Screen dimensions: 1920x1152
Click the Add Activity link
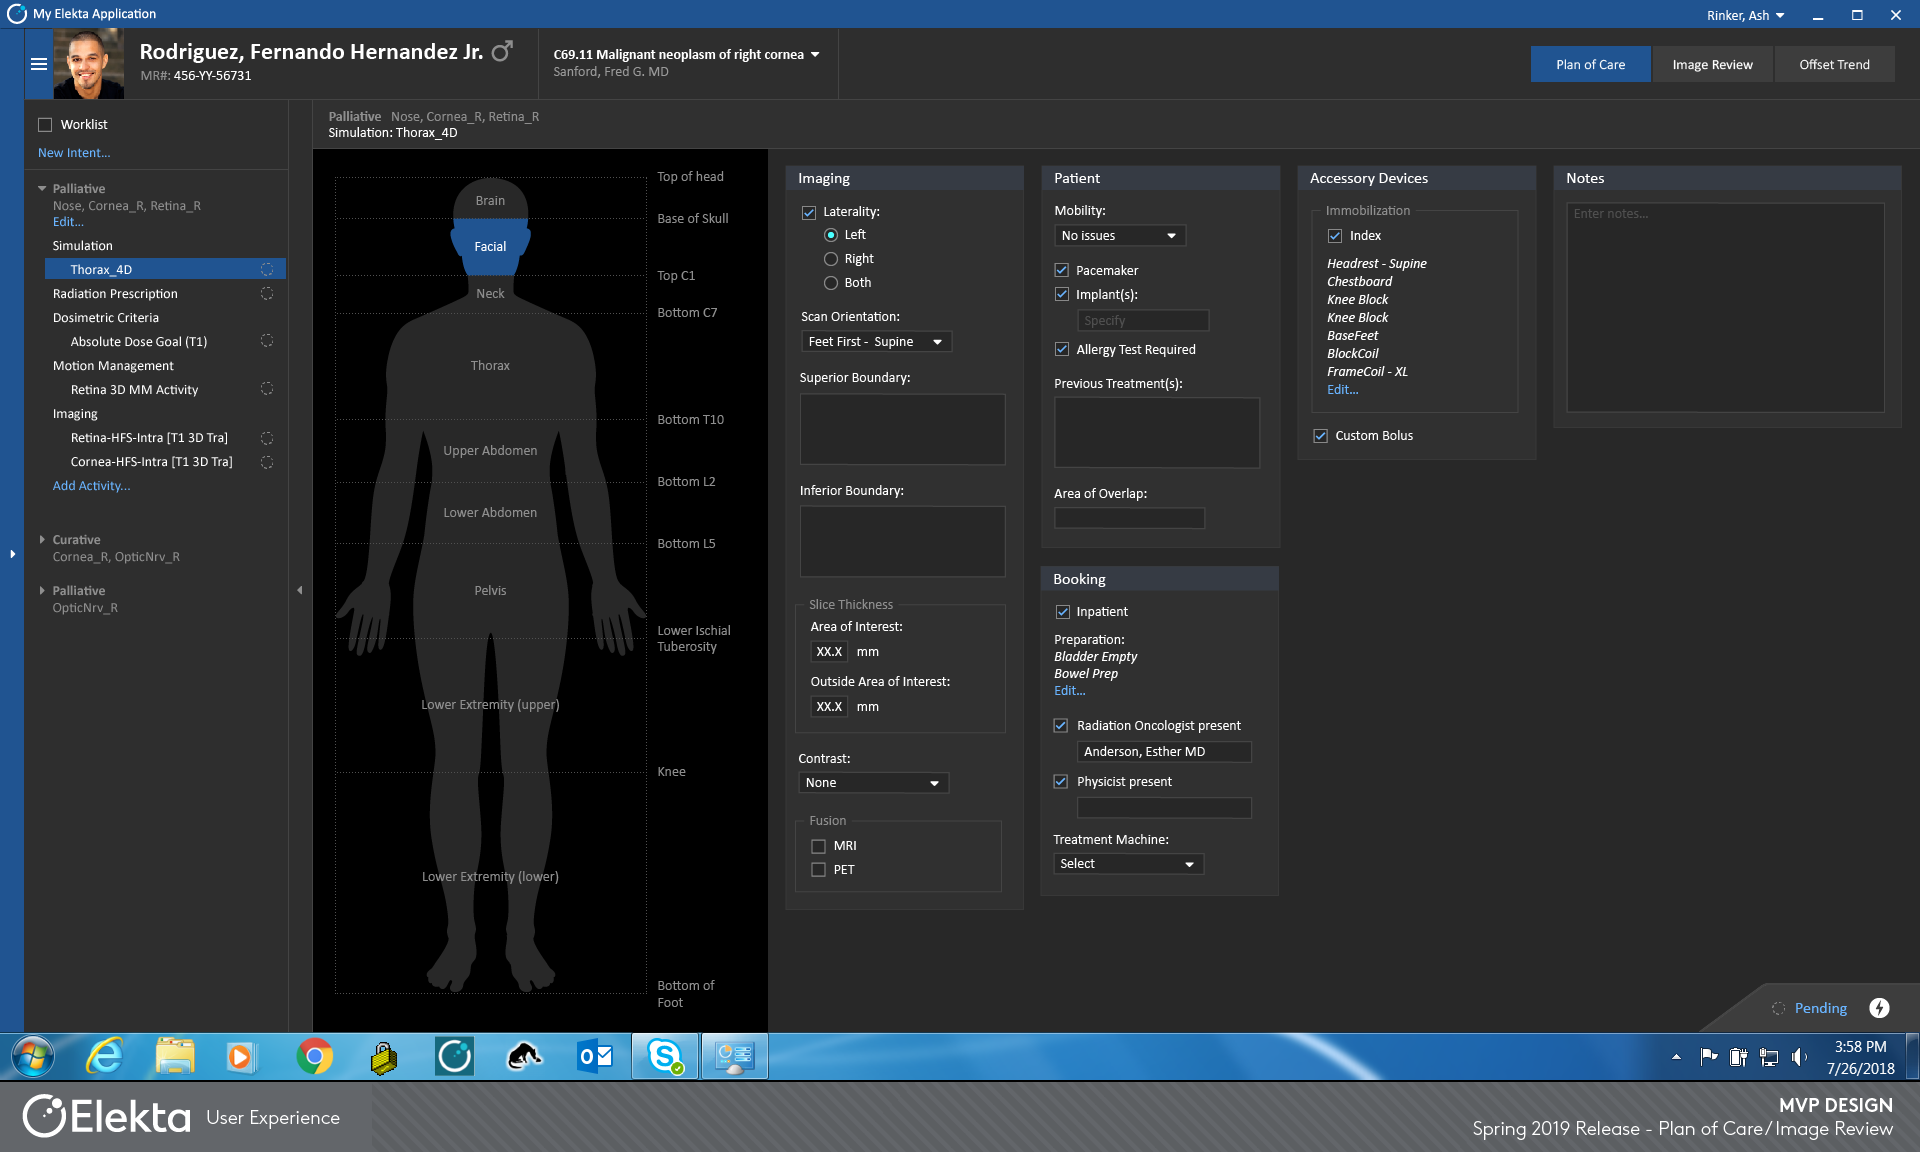91,485
